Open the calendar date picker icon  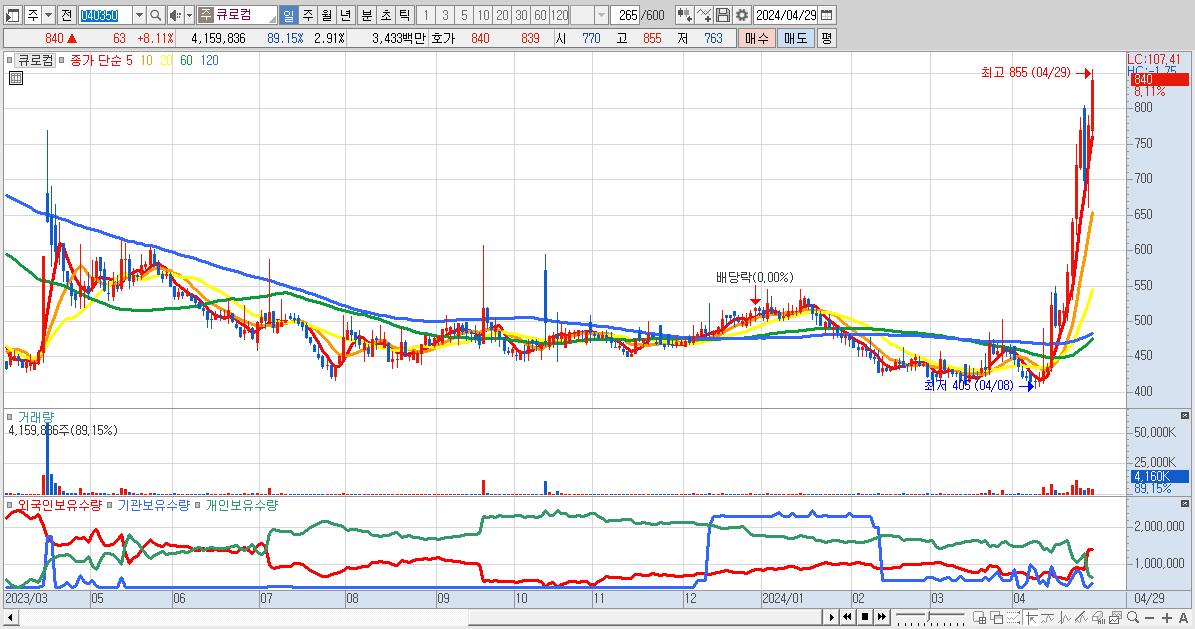pyautogui.click(x=827, y=15)
